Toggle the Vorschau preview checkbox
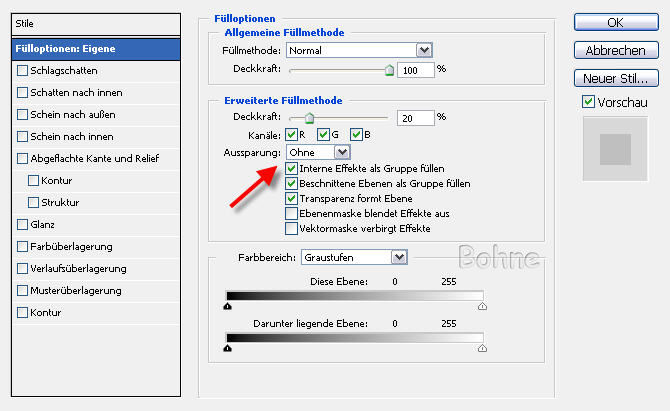 588,102
